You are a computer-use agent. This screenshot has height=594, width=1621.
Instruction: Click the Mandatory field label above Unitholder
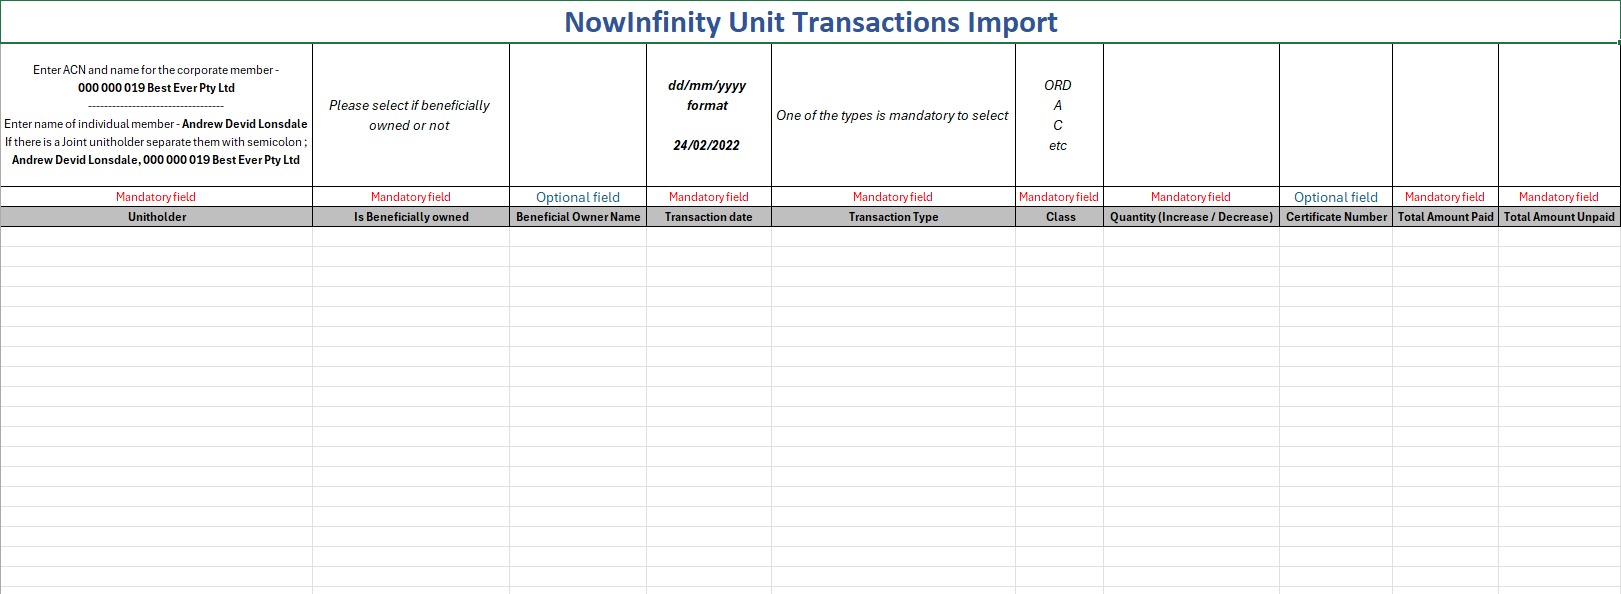tap(156, 197)
